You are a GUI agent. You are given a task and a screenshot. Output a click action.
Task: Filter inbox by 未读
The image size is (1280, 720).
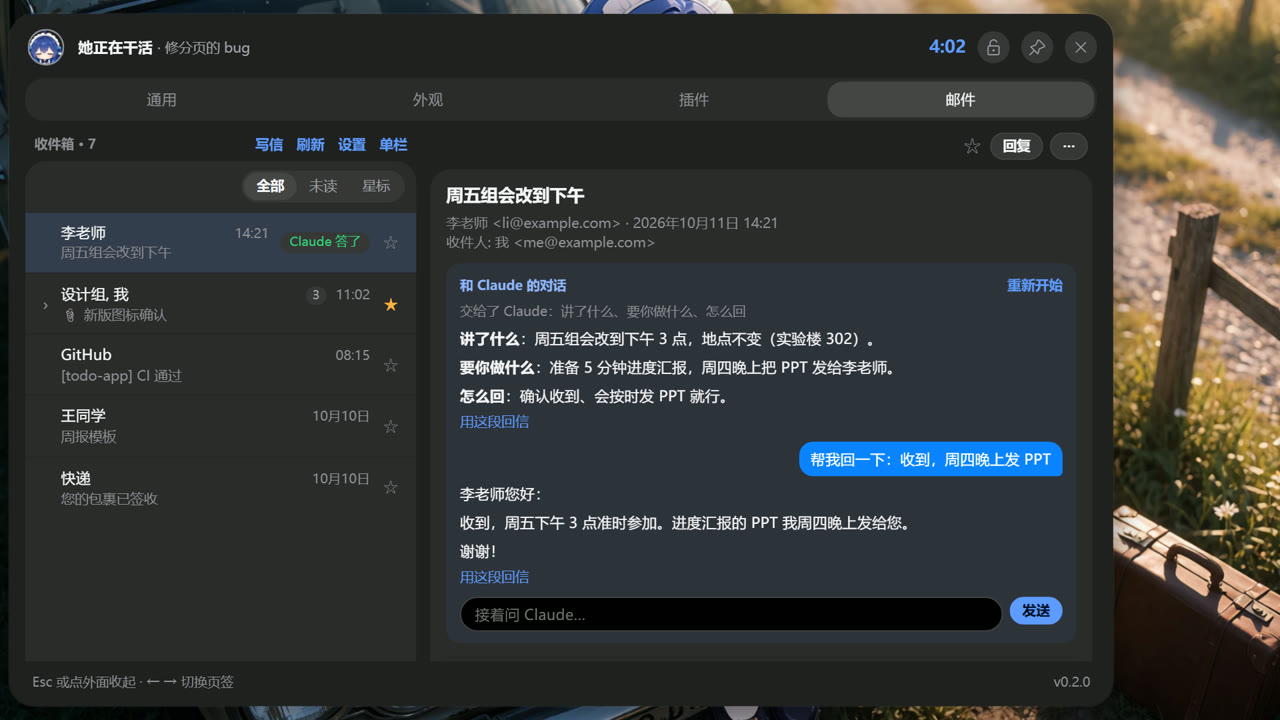pyautogui.click(x=323, y=186)
